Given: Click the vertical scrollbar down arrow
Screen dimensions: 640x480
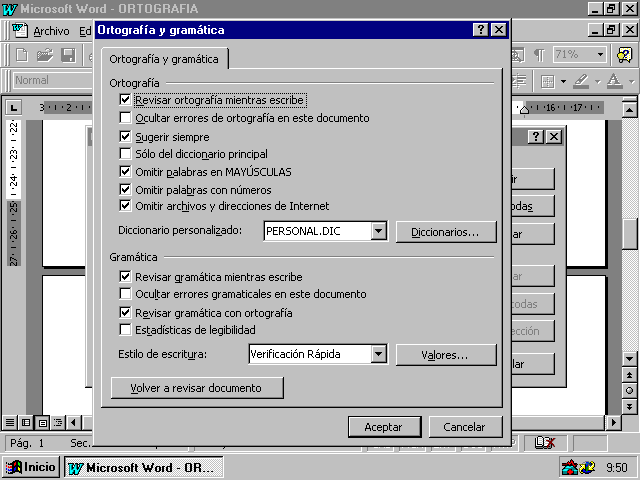Looking at the screenshot, I should [x=629, y=359].
